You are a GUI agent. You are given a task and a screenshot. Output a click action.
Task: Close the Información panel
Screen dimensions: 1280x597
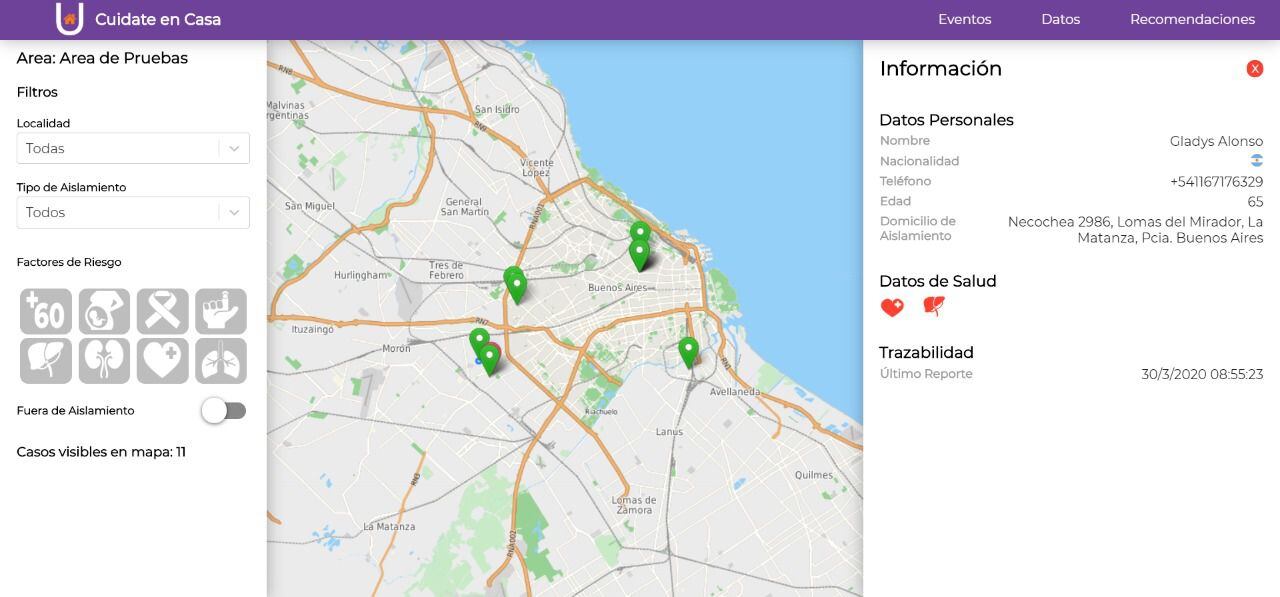1254,69
